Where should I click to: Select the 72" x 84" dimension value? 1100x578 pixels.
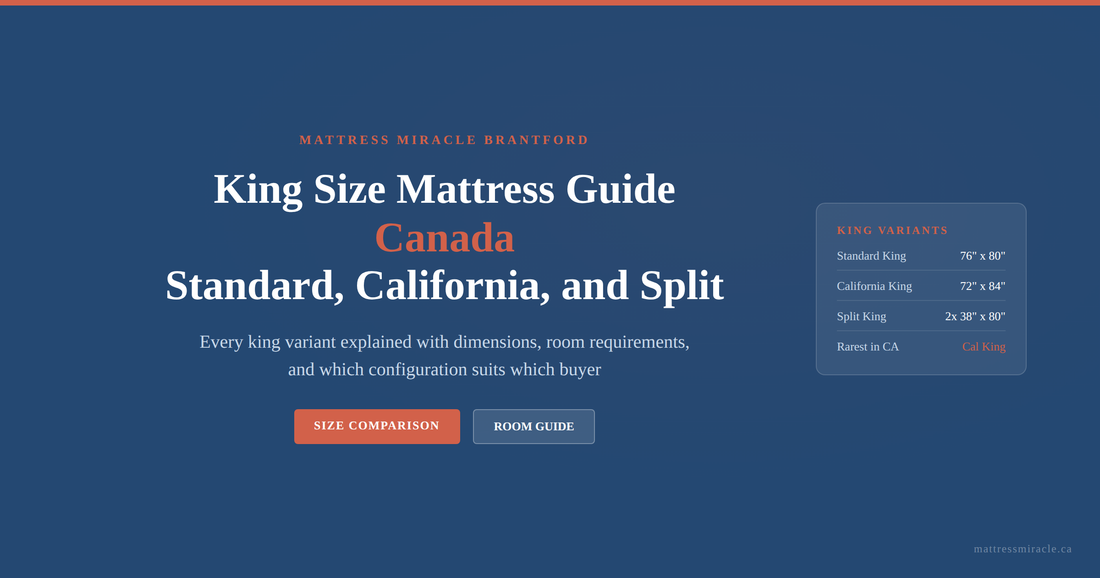[x=982, y=286]
